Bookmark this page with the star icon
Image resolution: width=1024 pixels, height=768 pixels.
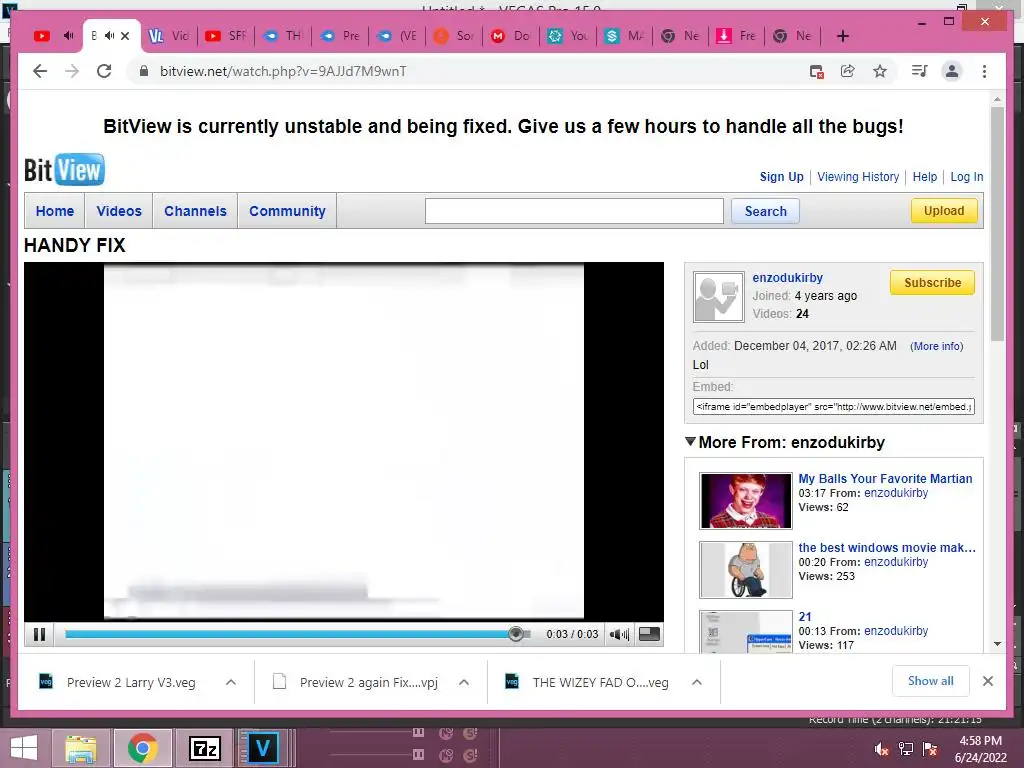pyautogui.click(x=880, y=71)
